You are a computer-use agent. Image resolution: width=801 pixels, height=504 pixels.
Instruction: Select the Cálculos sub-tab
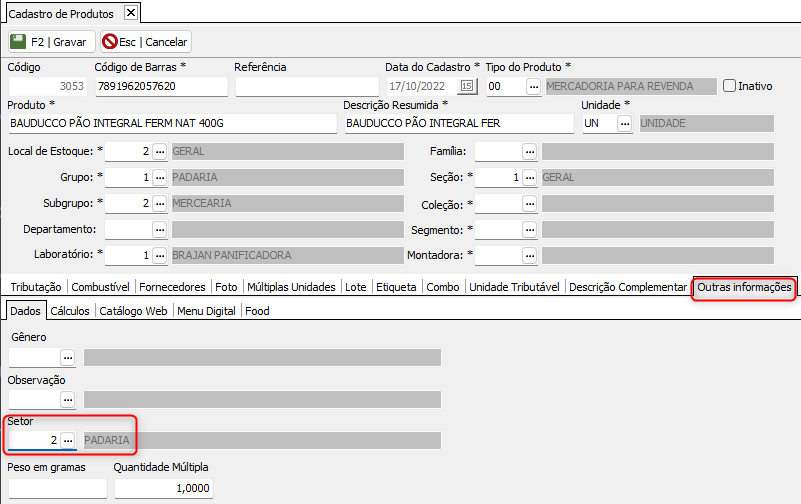coord(70,311)
